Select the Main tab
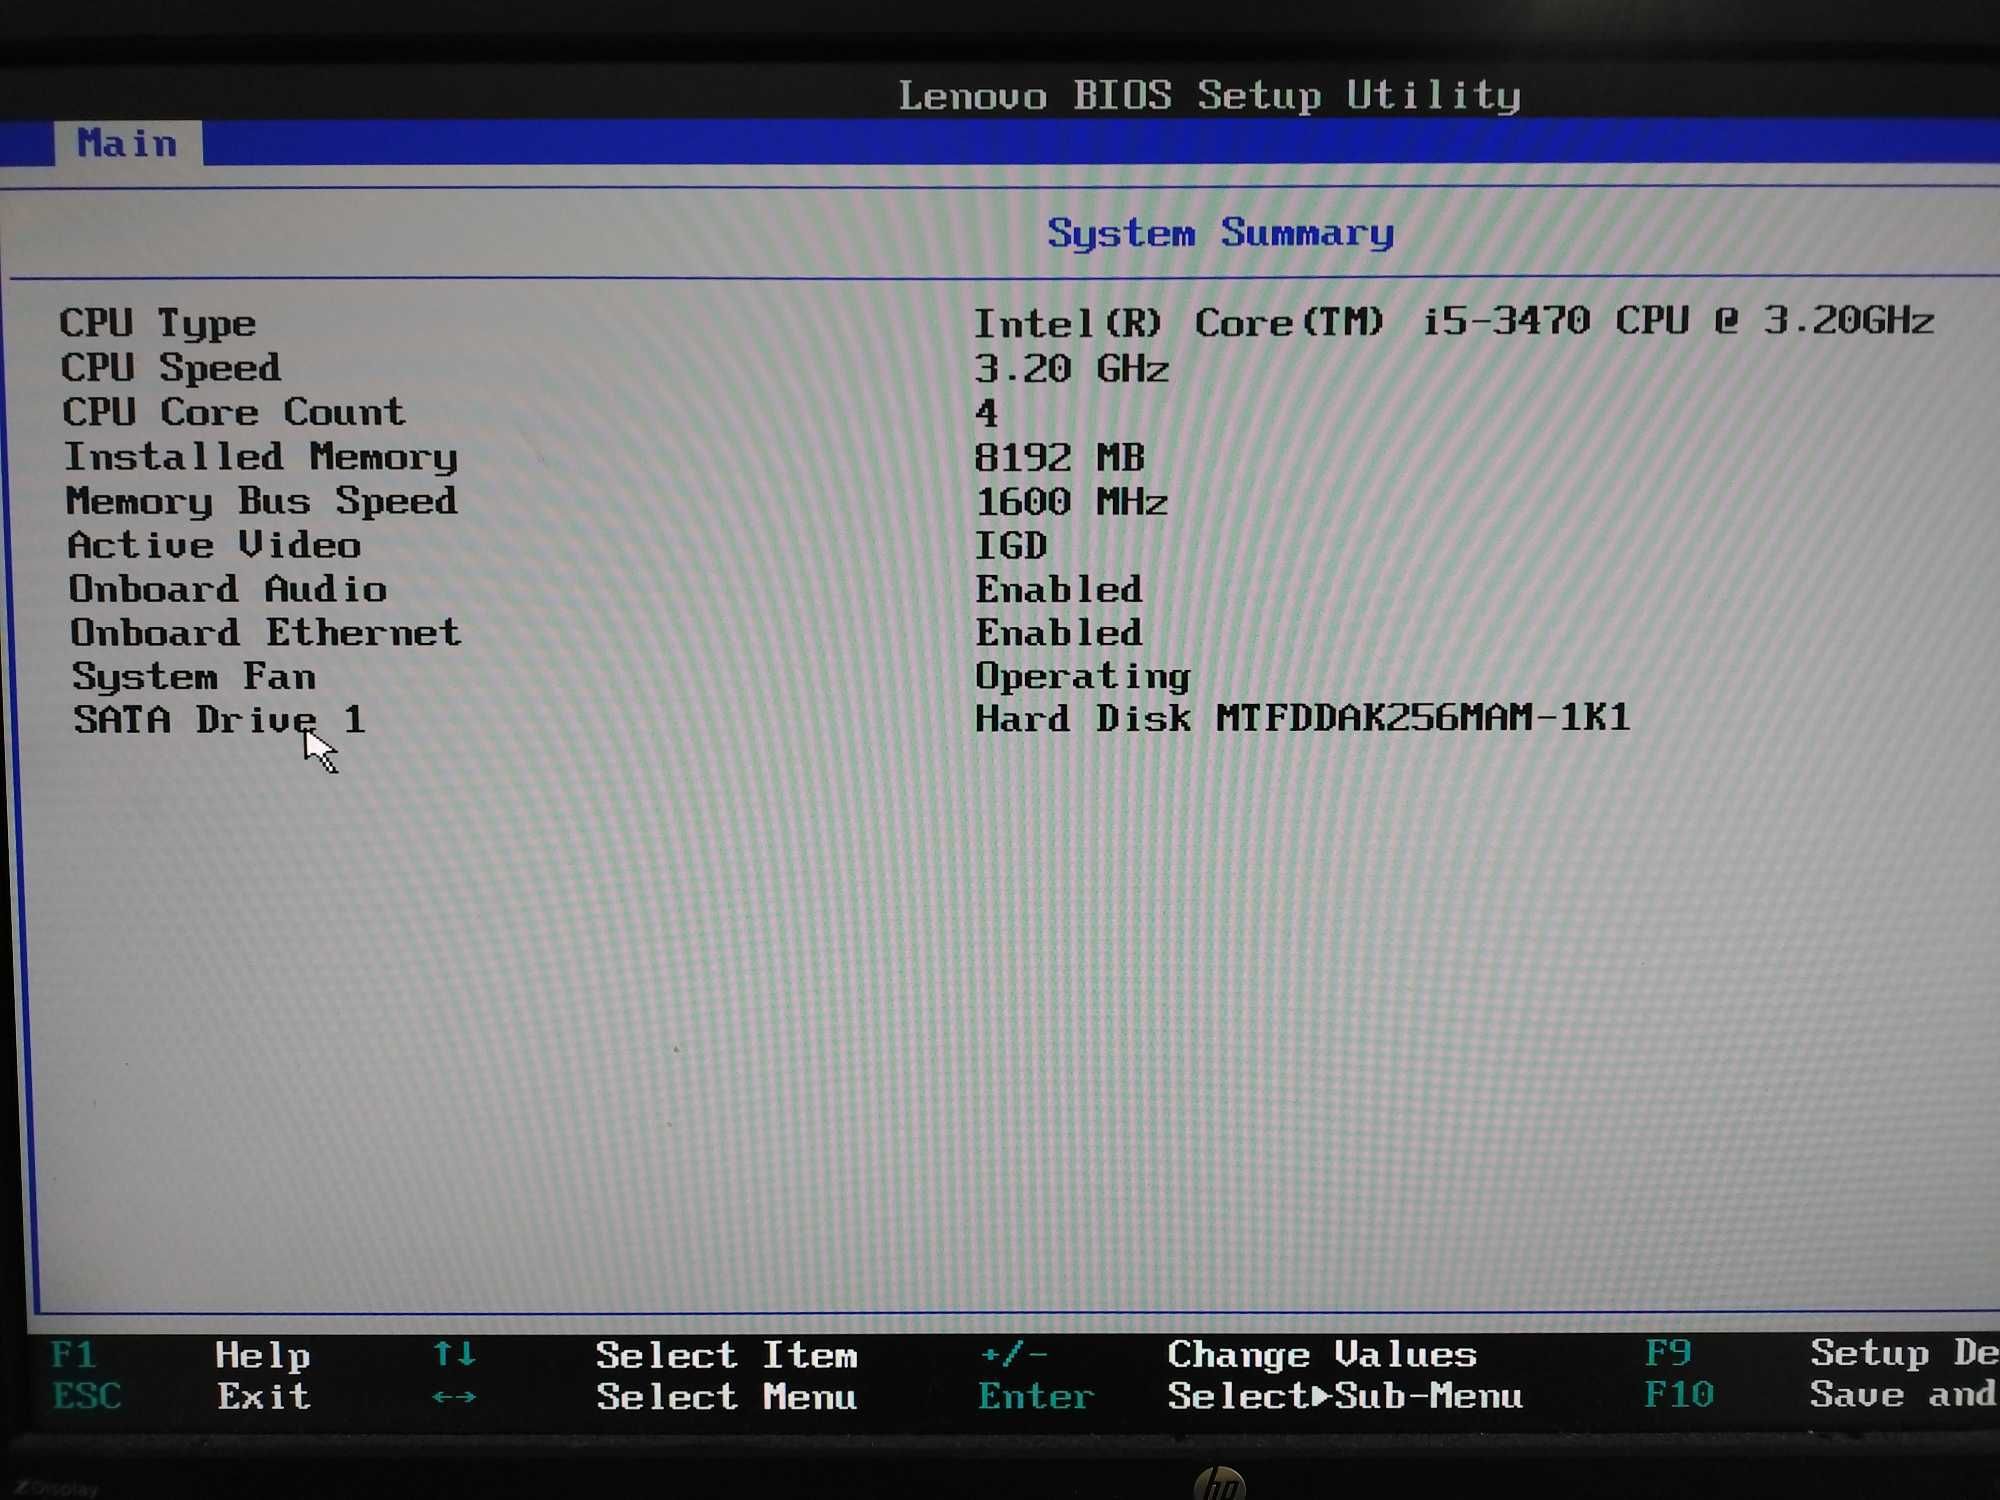The width and height of the screenshot is (2000, 1500). pos(128,144)
